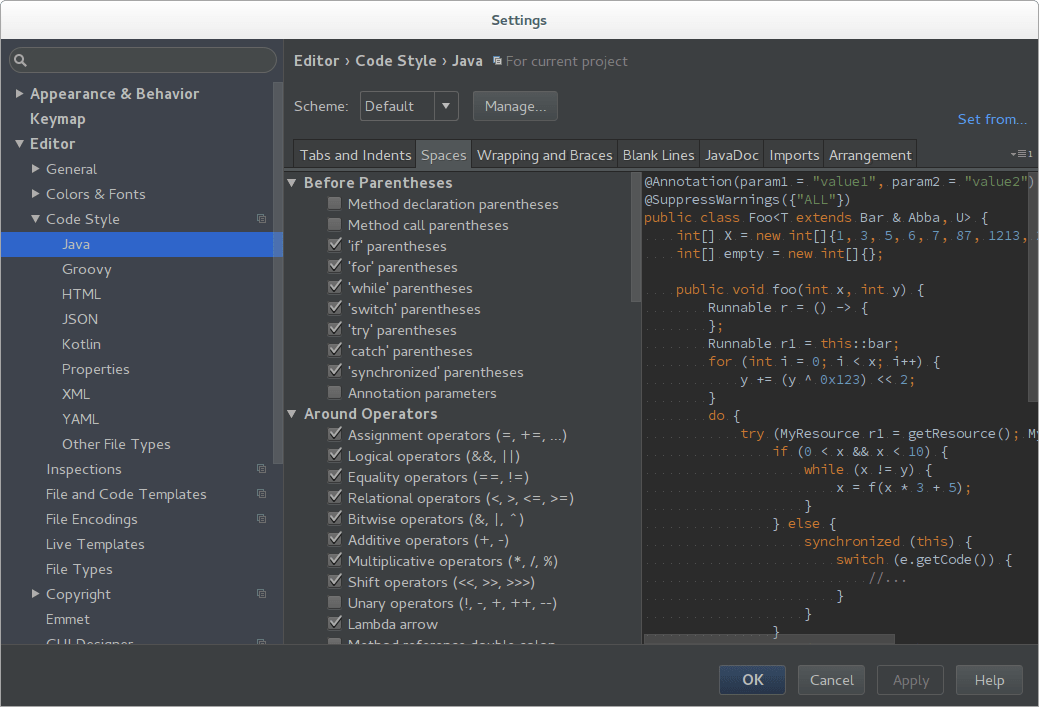Click the project-scope icon beside Inspections
The width and height of the screenshot is (1039, 707).
pyautogui.click(x=261, y=468)
